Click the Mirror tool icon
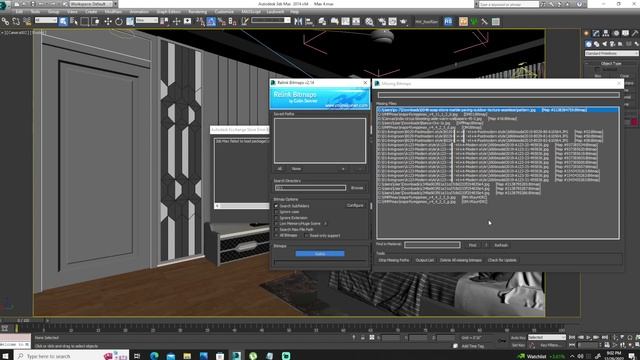Viewport: 640px width, 360px height. pyautogui.click(x=298, y=22)
